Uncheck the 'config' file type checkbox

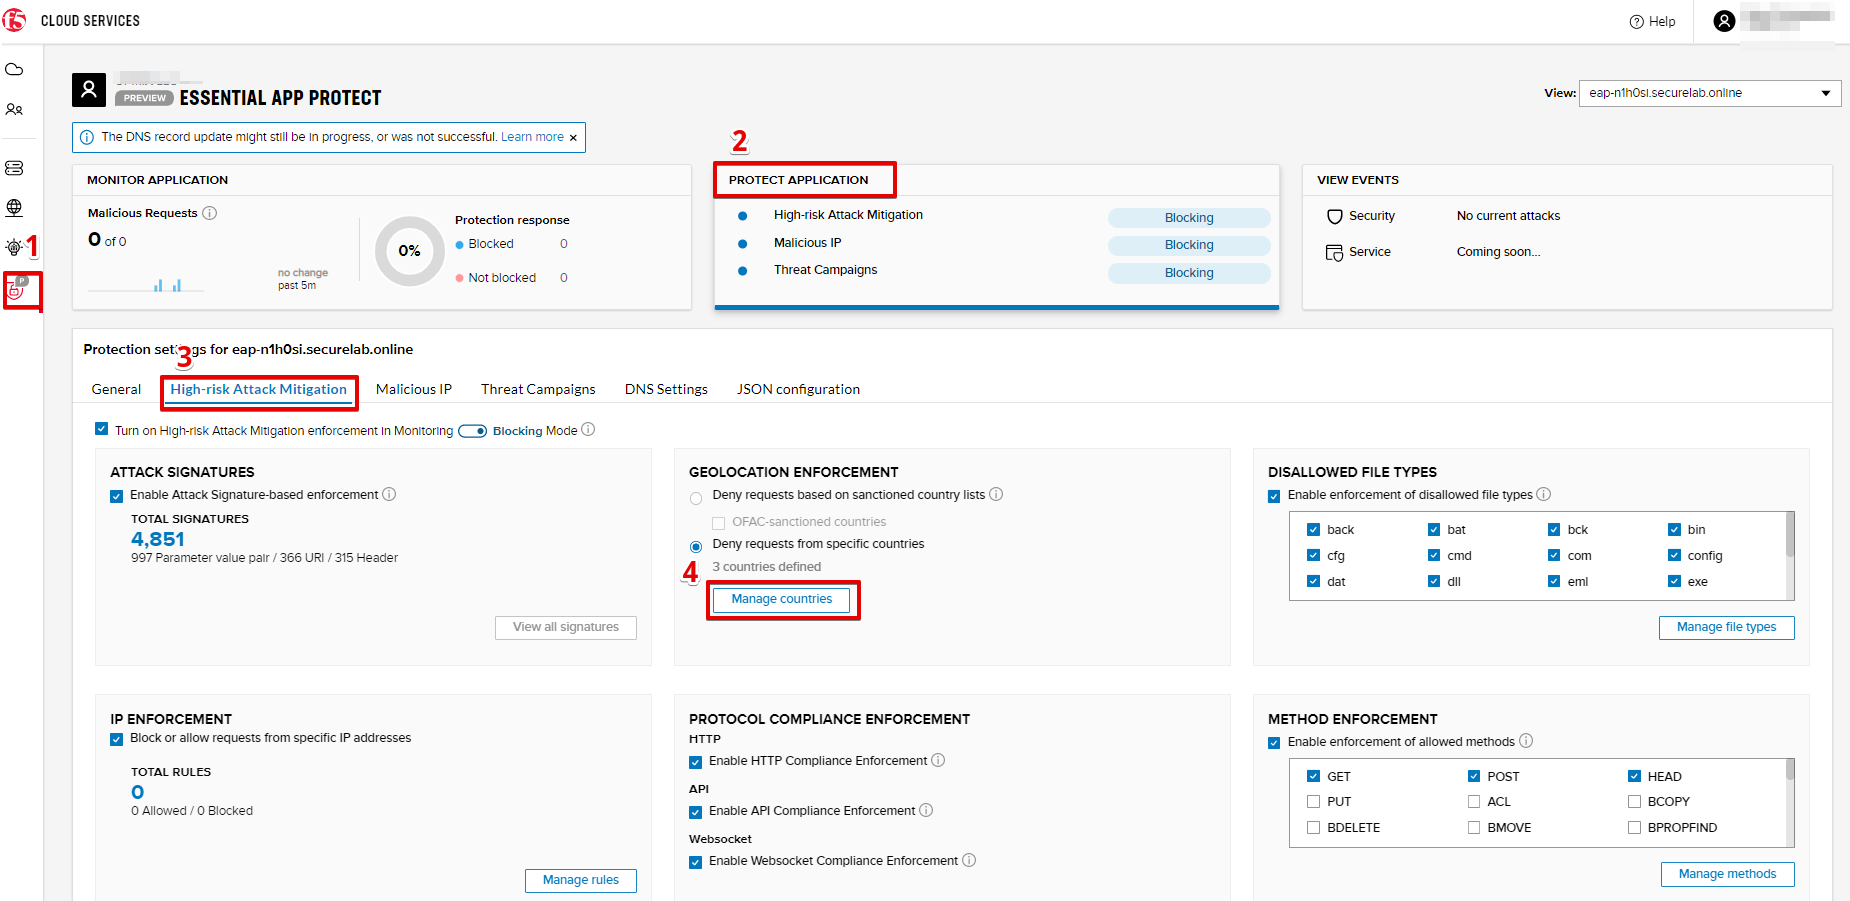coord(1674,555)
